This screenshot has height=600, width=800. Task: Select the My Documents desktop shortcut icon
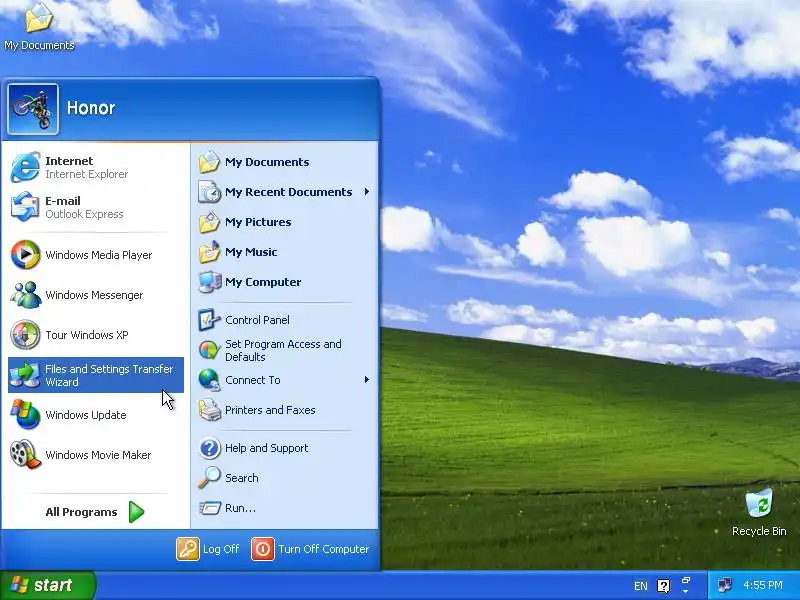pyautogui.click(x=39, y=17)
